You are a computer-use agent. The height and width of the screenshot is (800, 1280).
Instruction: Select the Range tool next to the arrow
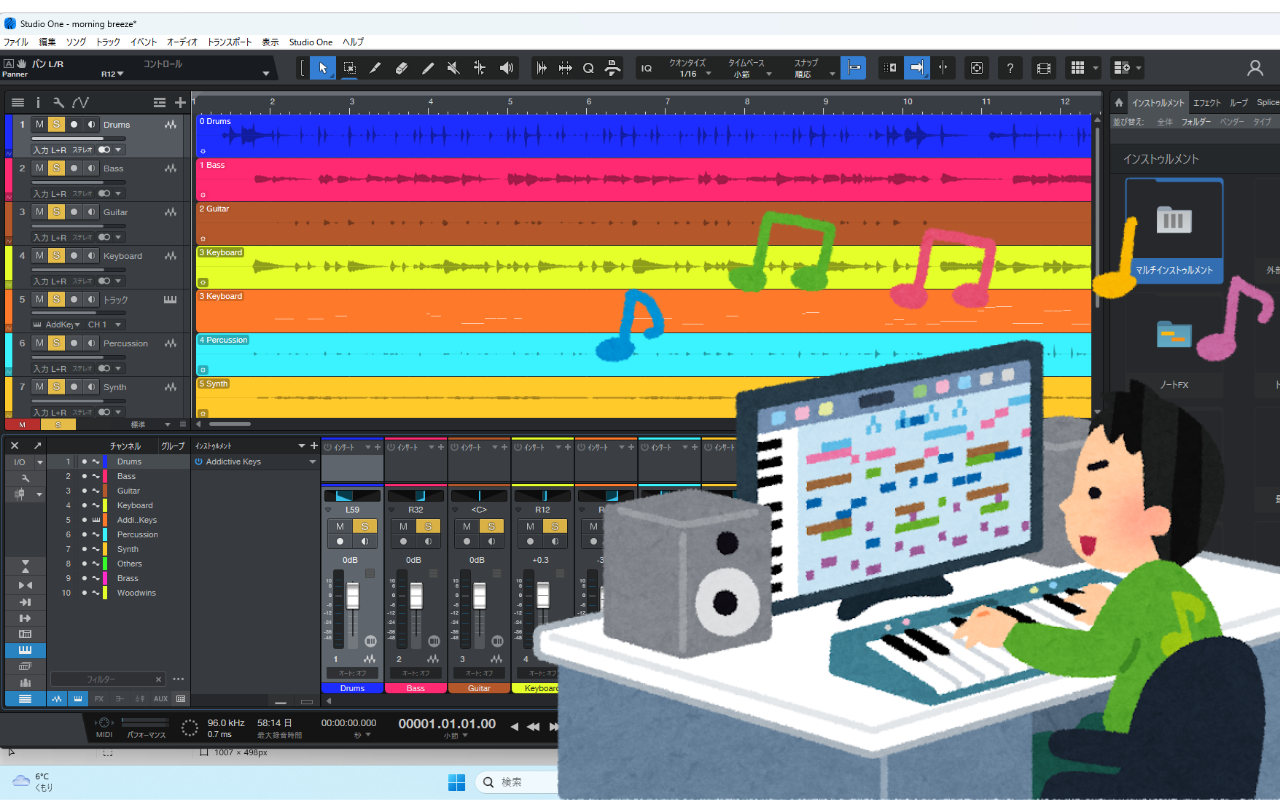[348, 67]
